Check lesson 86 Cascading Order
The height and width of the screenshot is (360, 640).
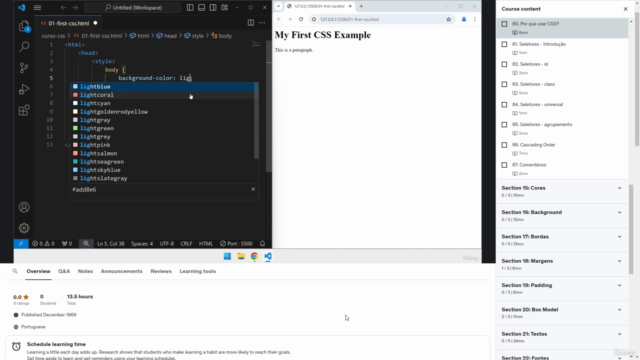[504, 145]
